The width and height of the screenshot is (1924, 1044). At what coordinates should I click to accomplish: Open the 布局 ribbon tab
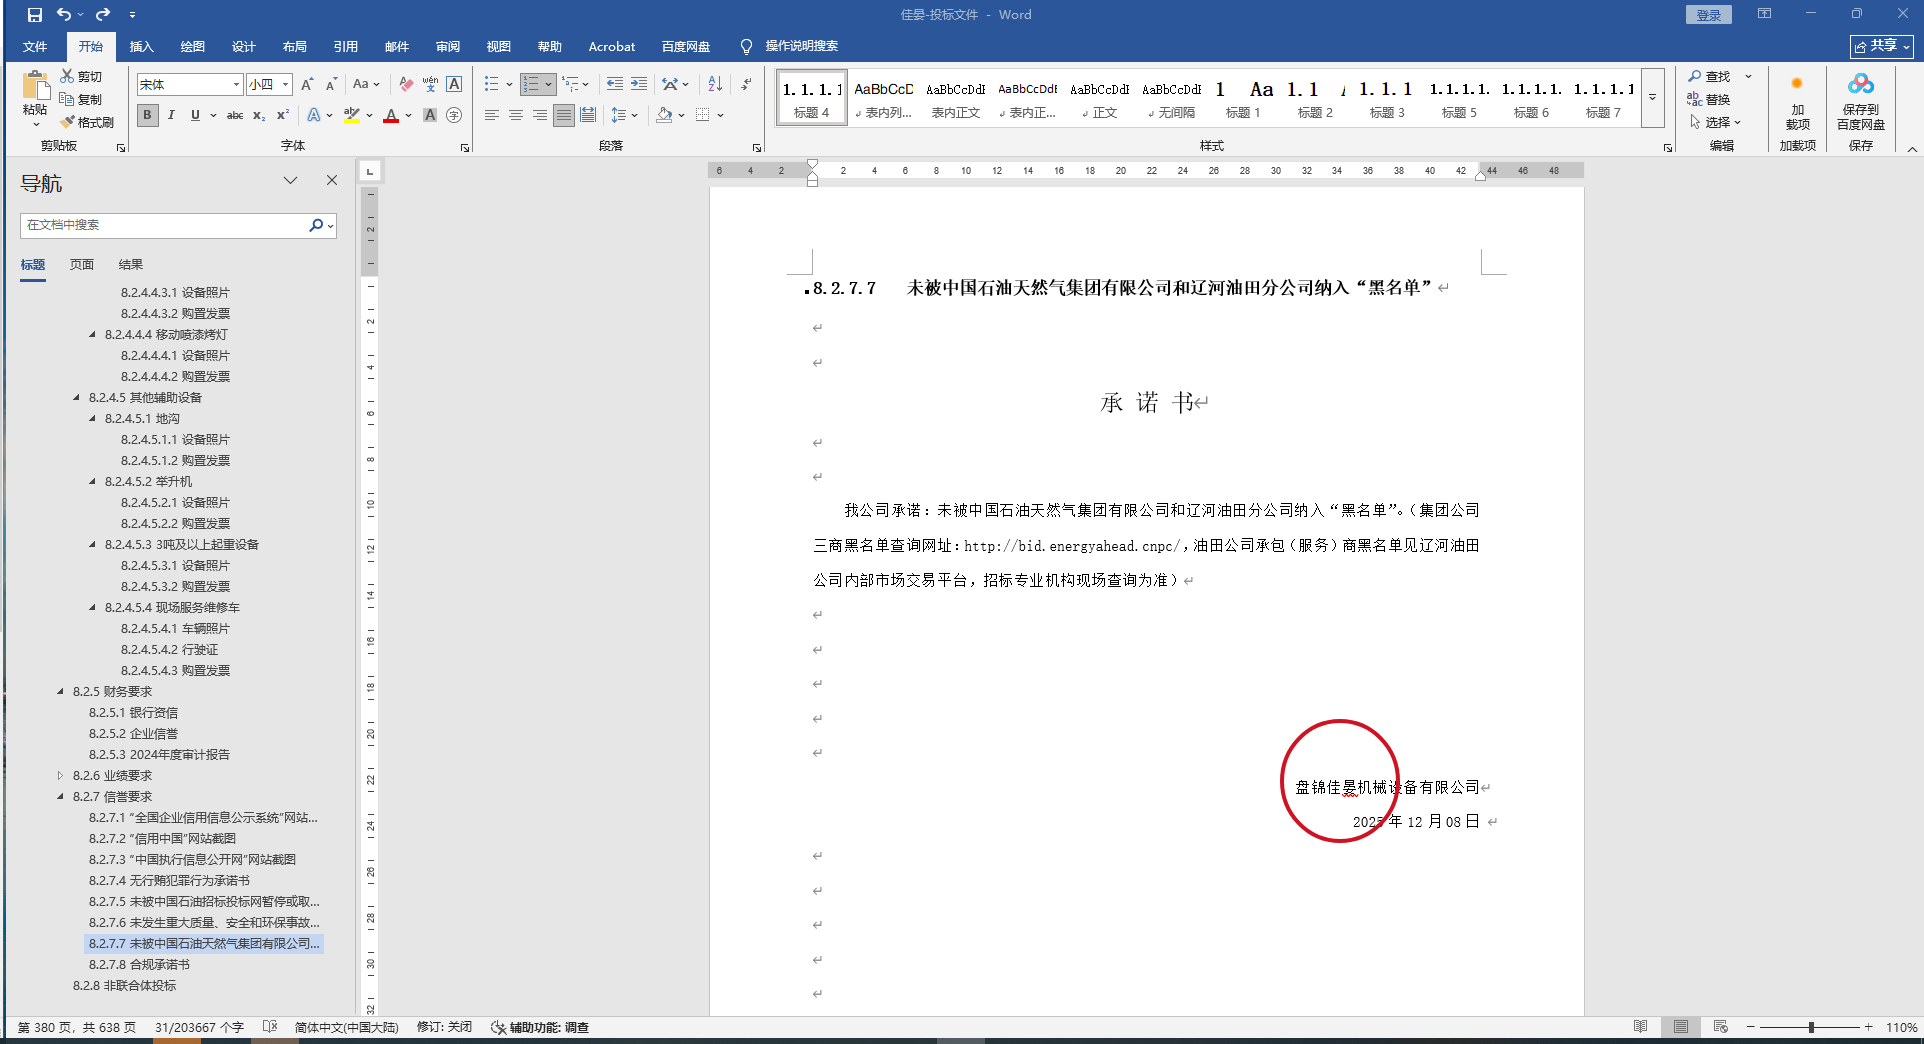pos(295,47)
